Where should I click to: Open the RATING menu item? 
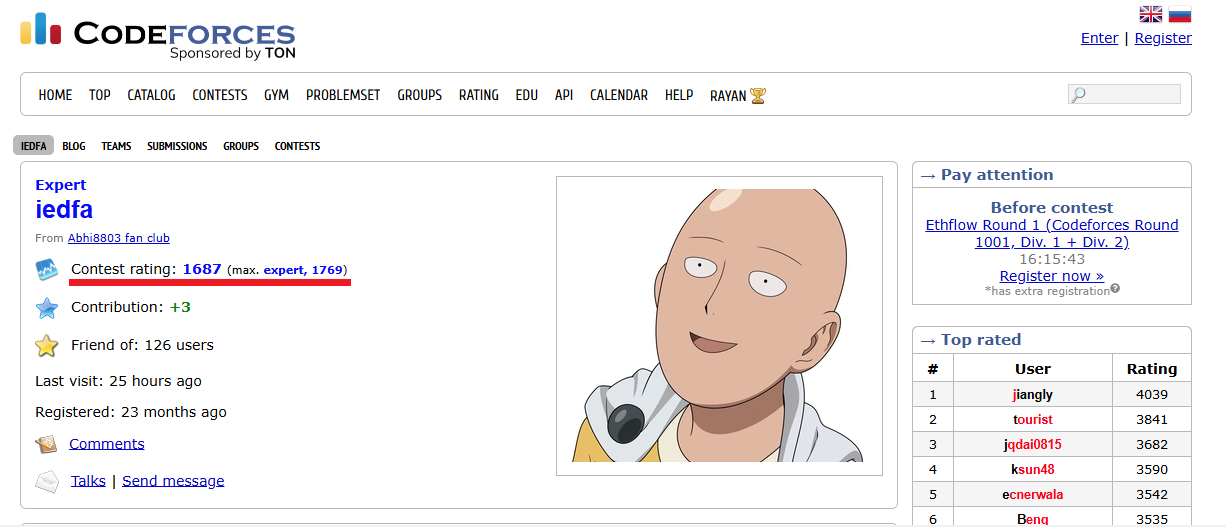coord(479,95)
